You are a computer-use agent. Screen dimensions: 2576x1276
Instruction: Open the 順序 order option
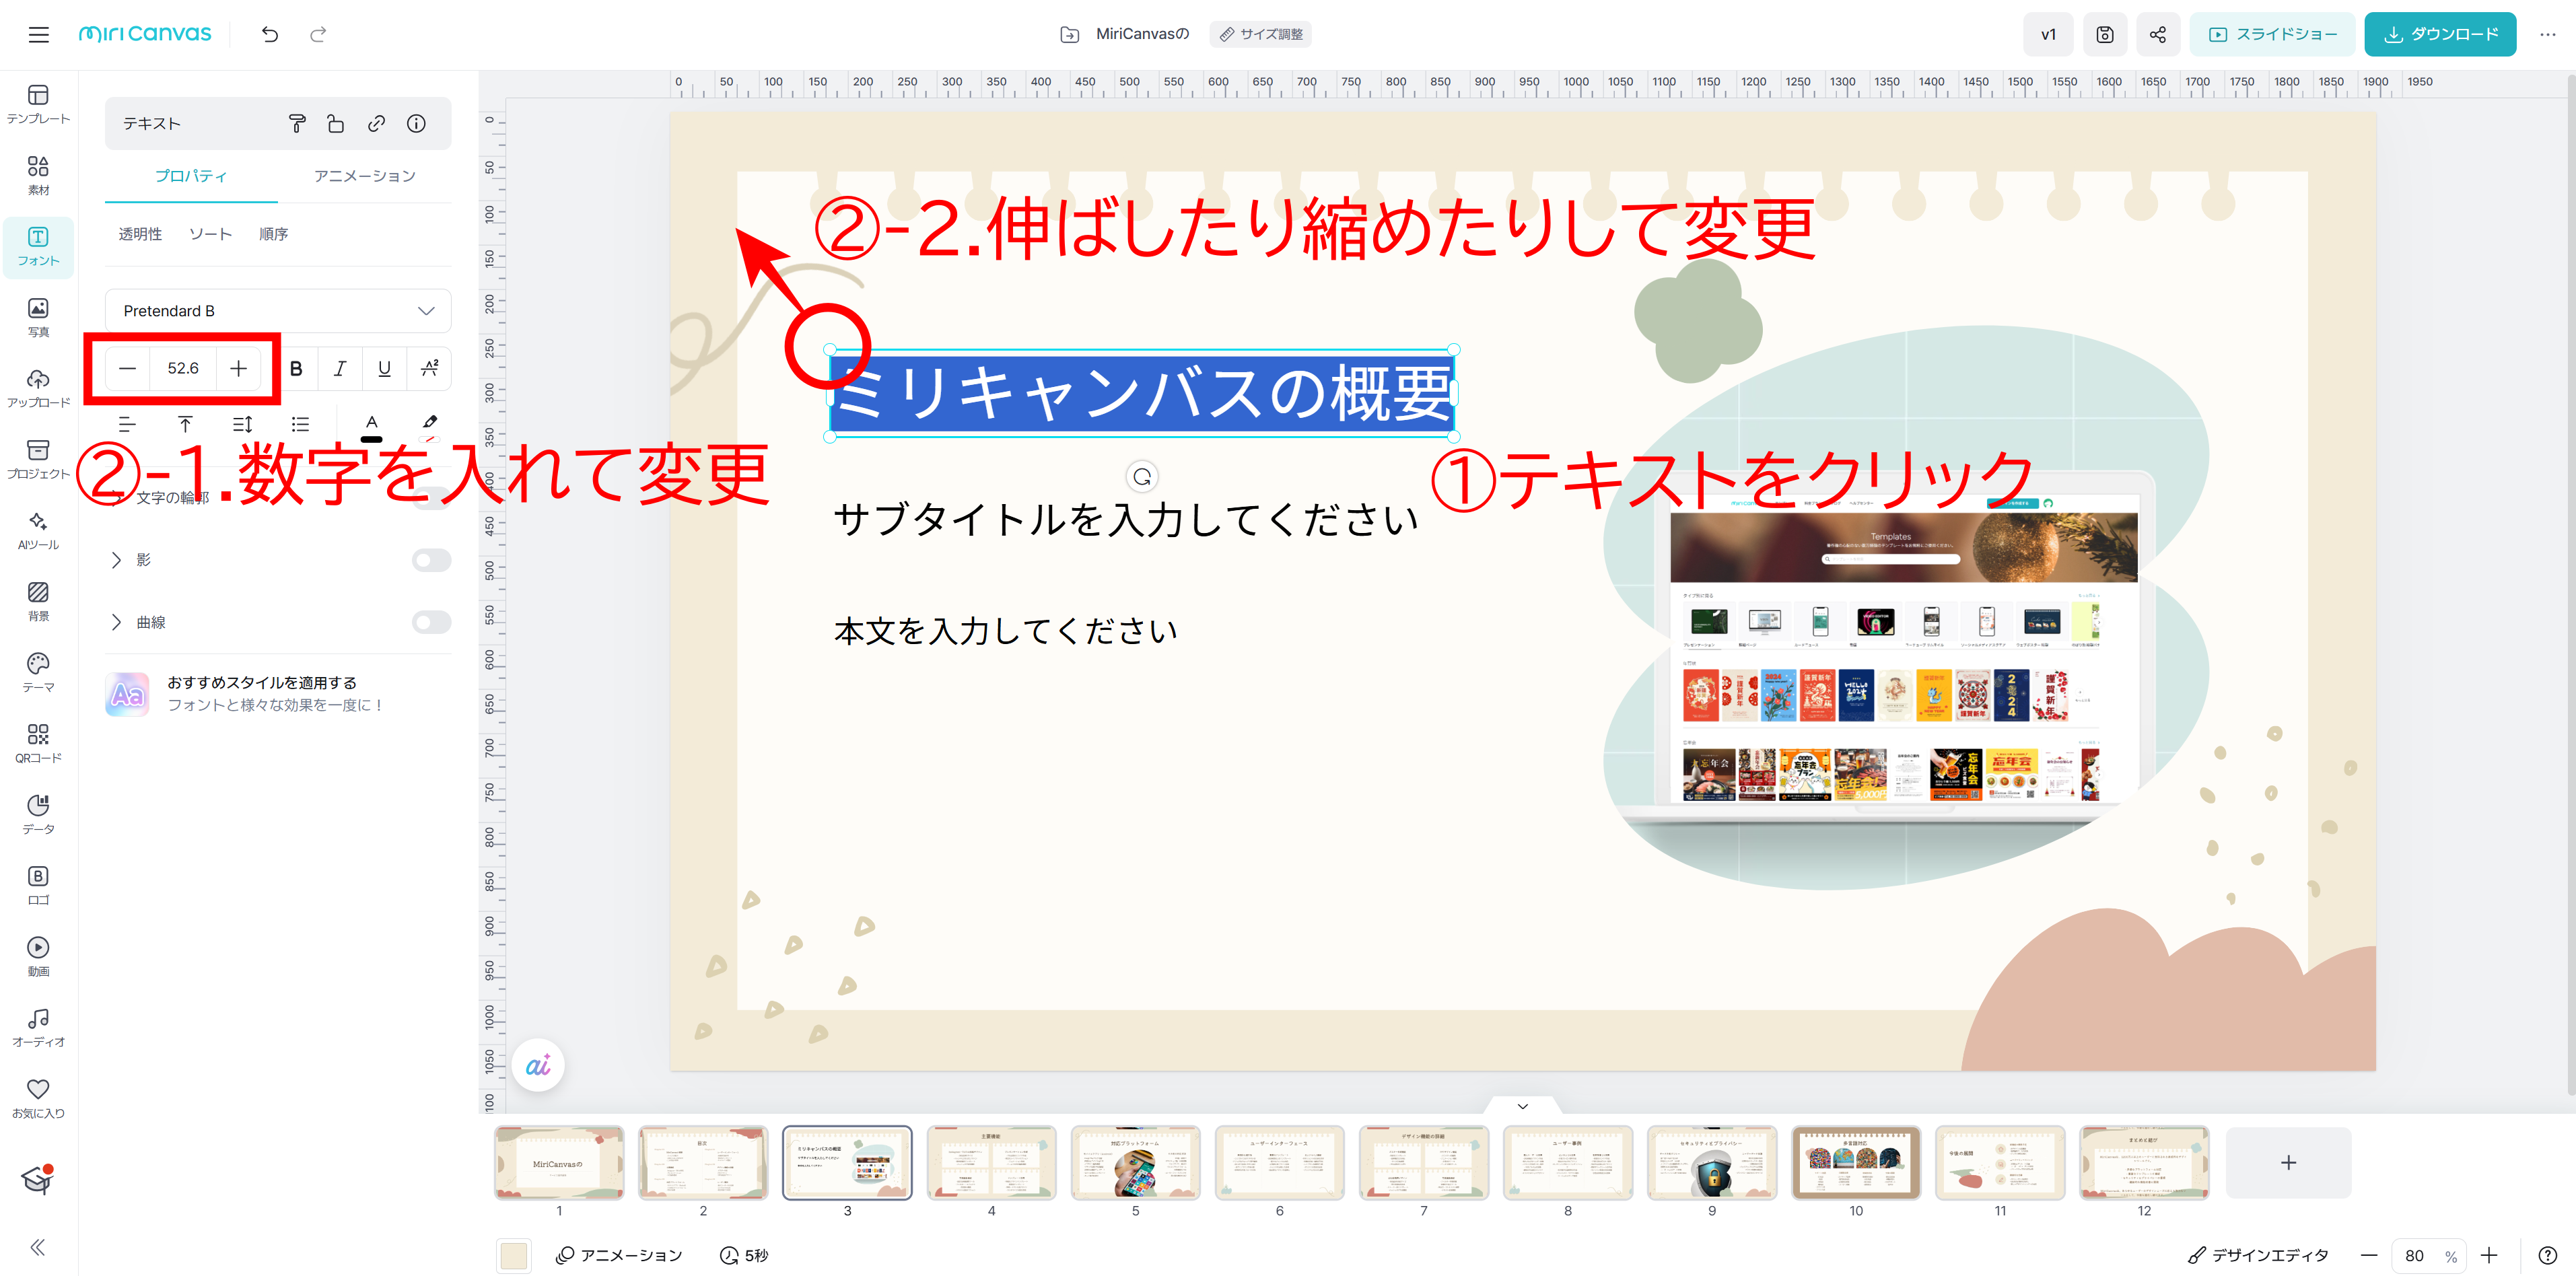click(273, 234)
